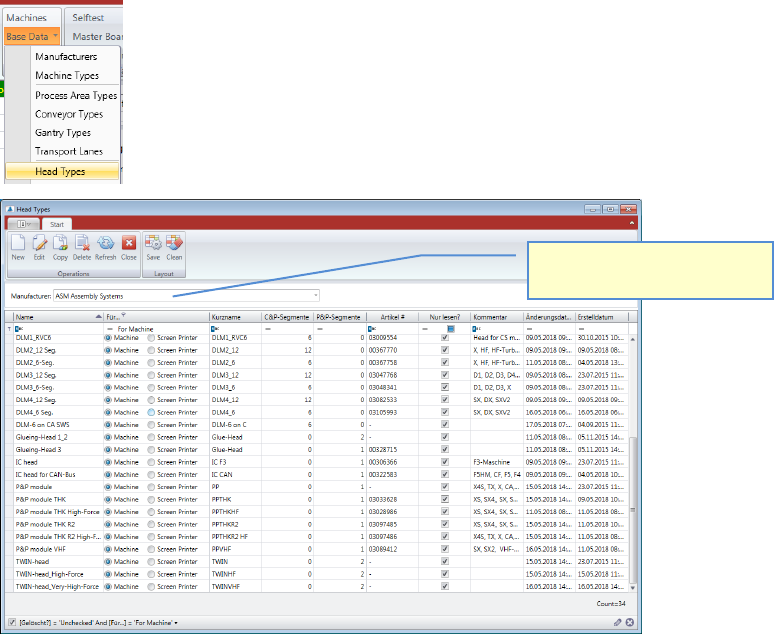The height and width of the screenshot is (634, 774).
Task: Toggle Nur lesen checkbox for DLM2_12 Seg.
Action: pyautogui.click(x=445, y=350)
